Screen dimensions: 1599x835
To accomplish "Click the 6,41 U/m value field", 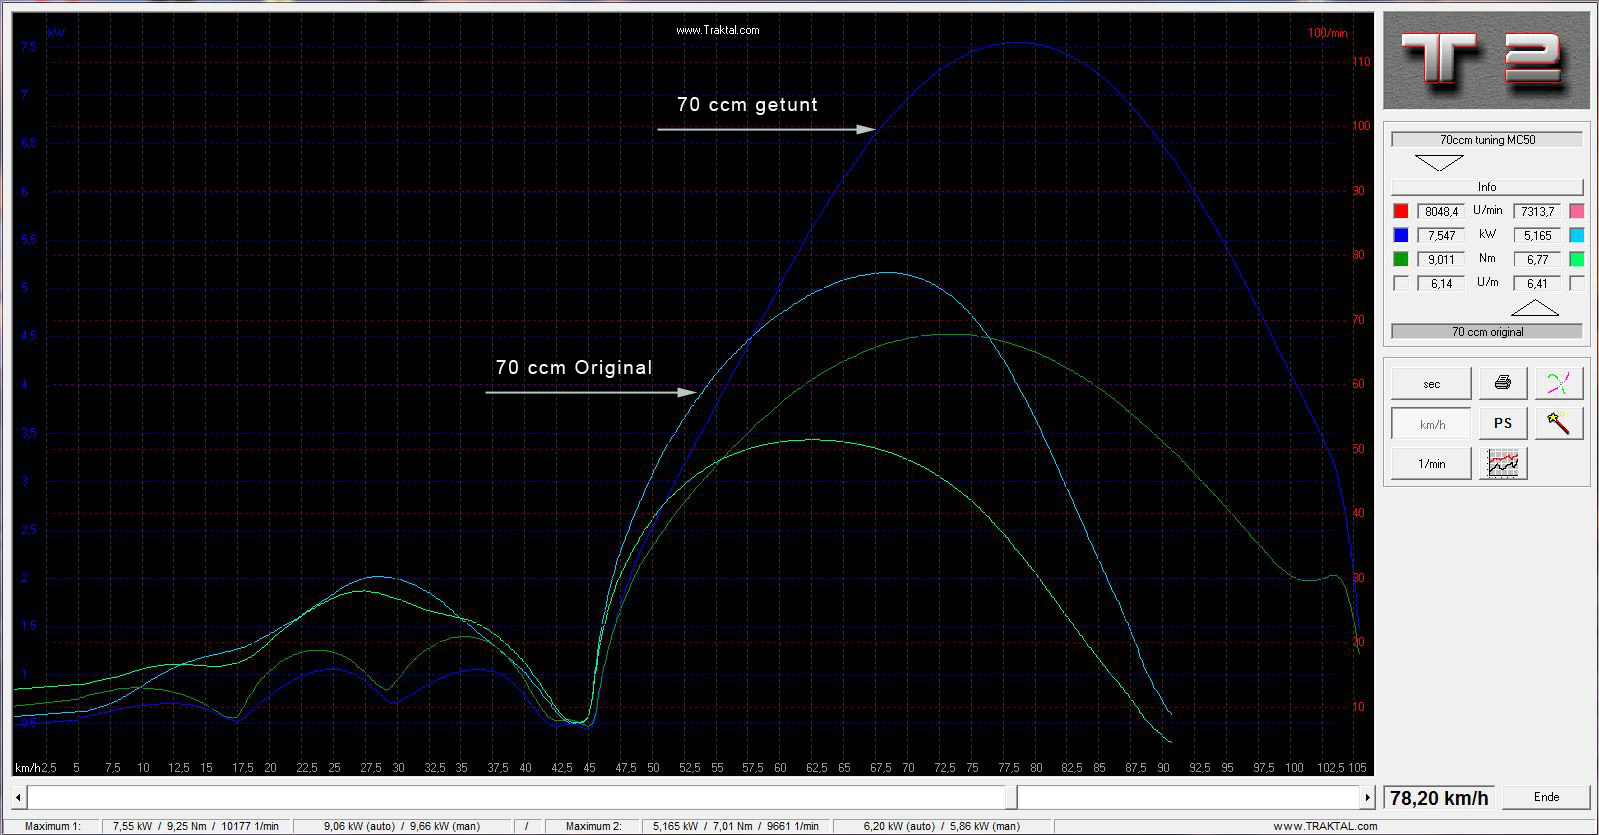I will tap(1537, 283).
